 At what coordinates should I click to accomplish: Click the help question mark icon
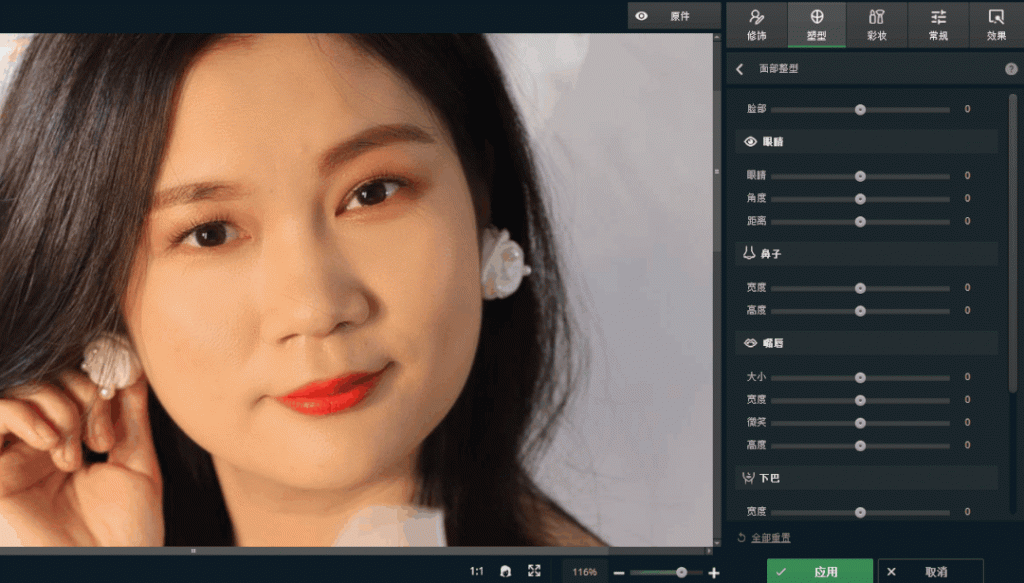tap(1011, 69)
